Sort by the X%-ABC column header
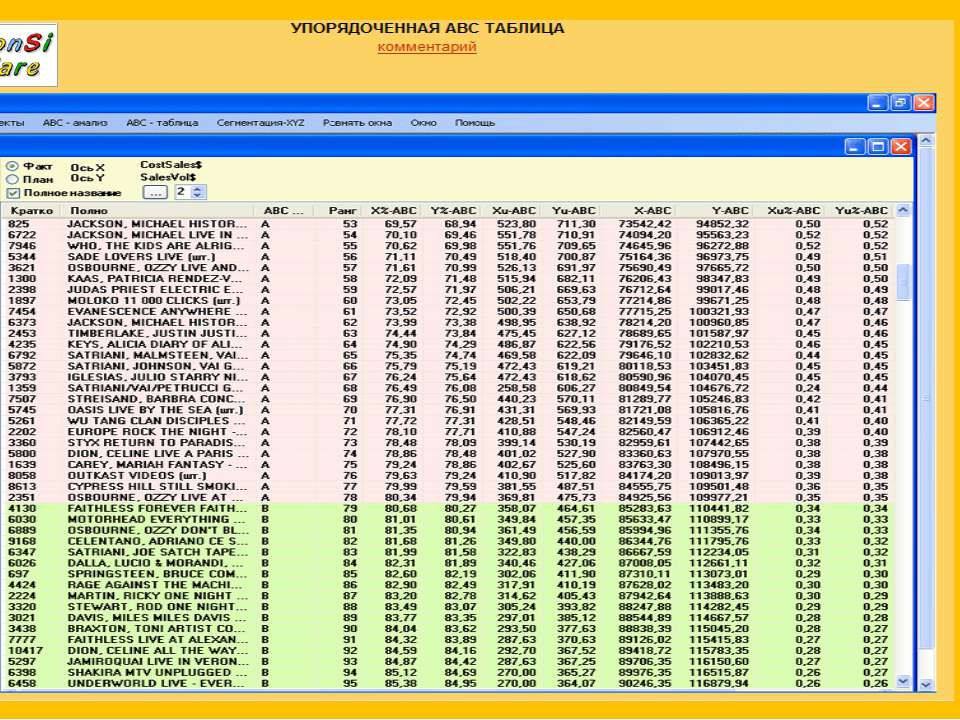Image resolution: width=960 pixels, height=720 pixels. click(392, 211)
